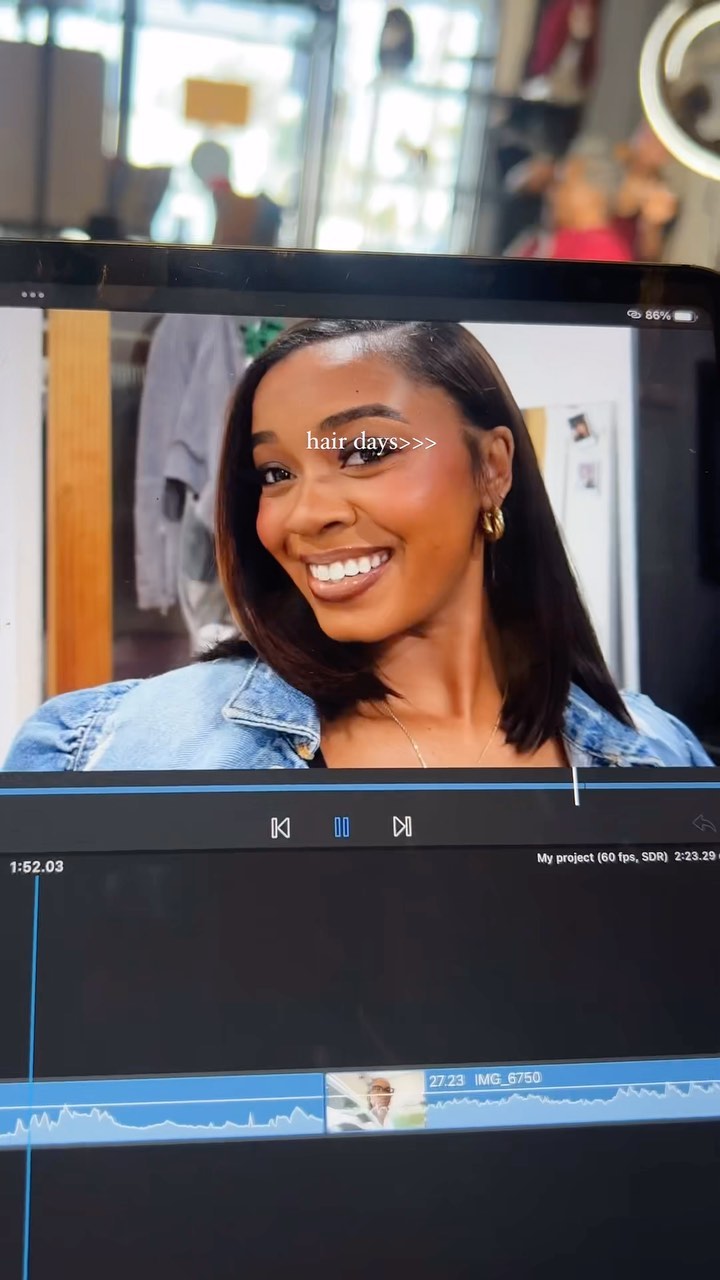Pause playback with the blue pause button
The image size is (720, 1280).
[342, 827]
